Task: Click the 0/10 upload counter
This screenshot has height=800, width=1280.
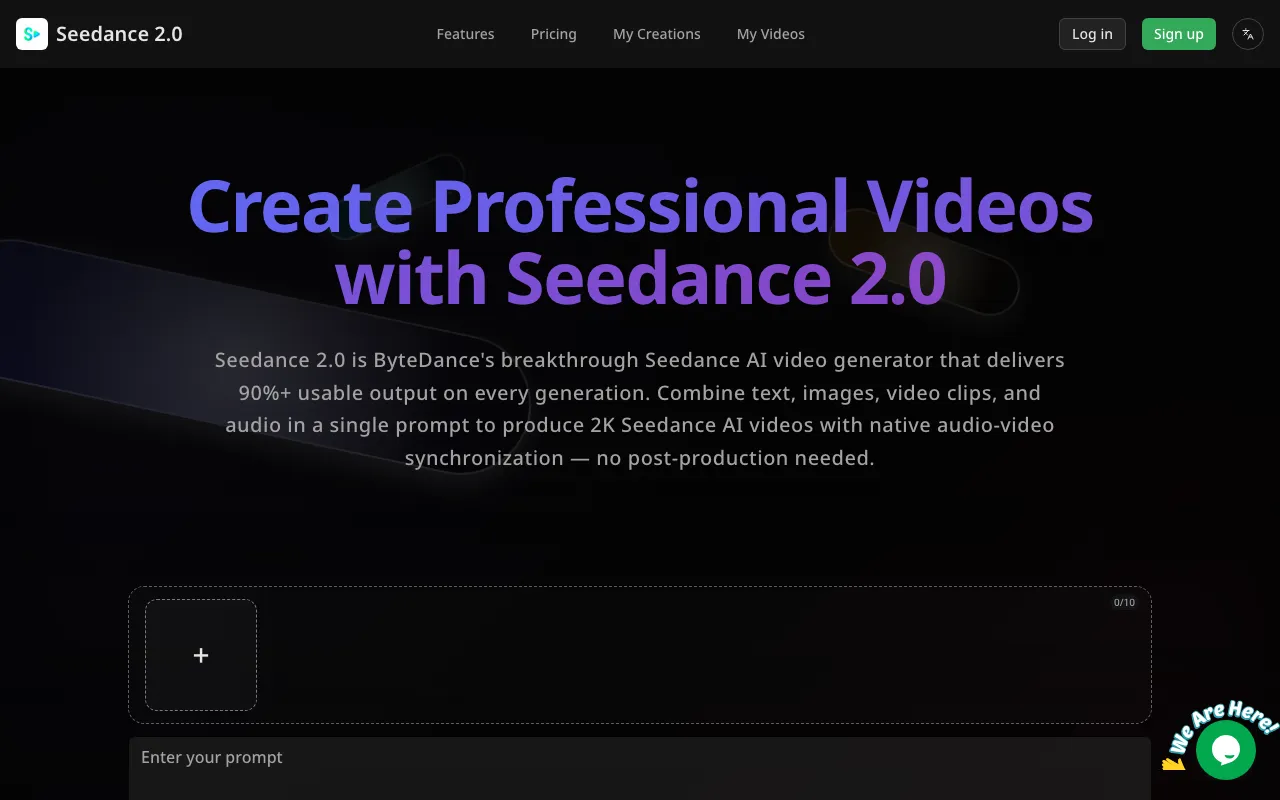Action: click(1125, 603)
